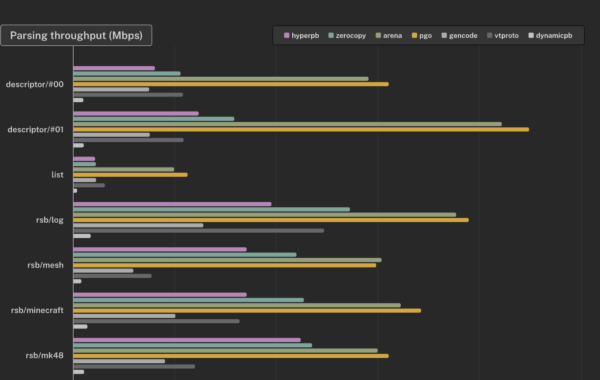
Task: Select the rsb/mesh category label
Action: click(45, 265)
